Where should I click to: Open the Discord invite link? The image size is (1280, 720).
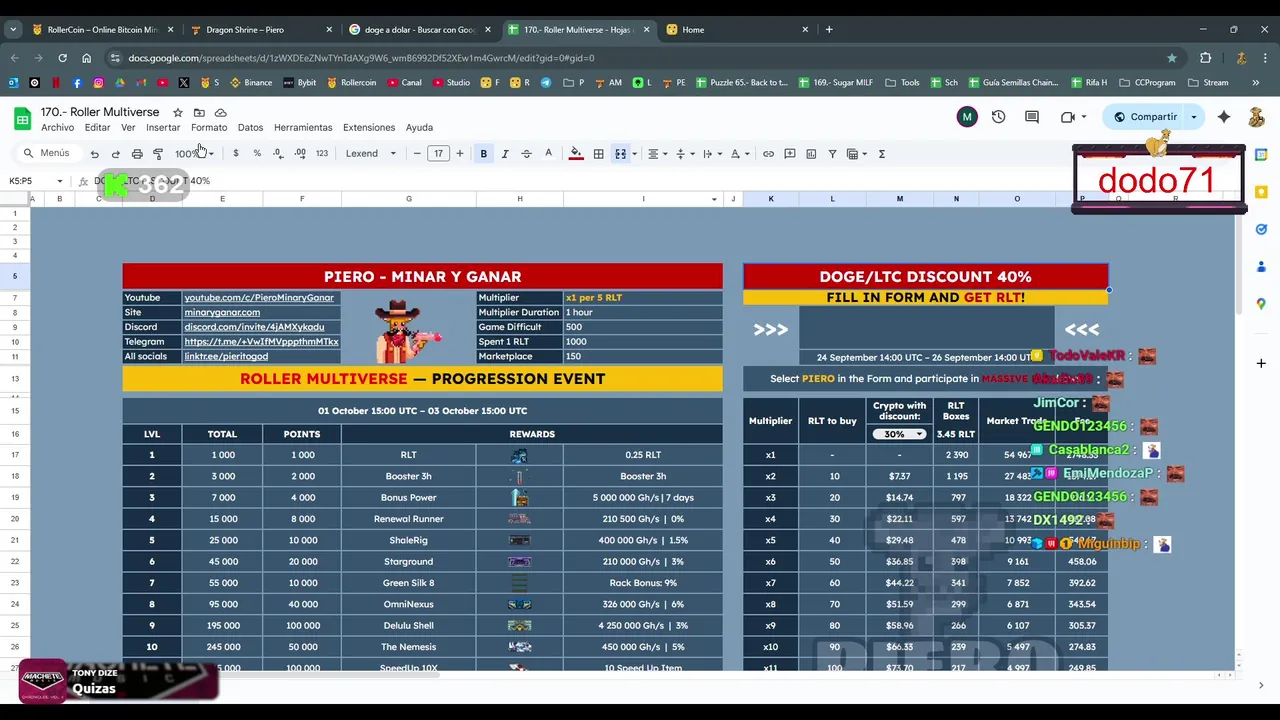pyautogui.click(x=254, y=327)
